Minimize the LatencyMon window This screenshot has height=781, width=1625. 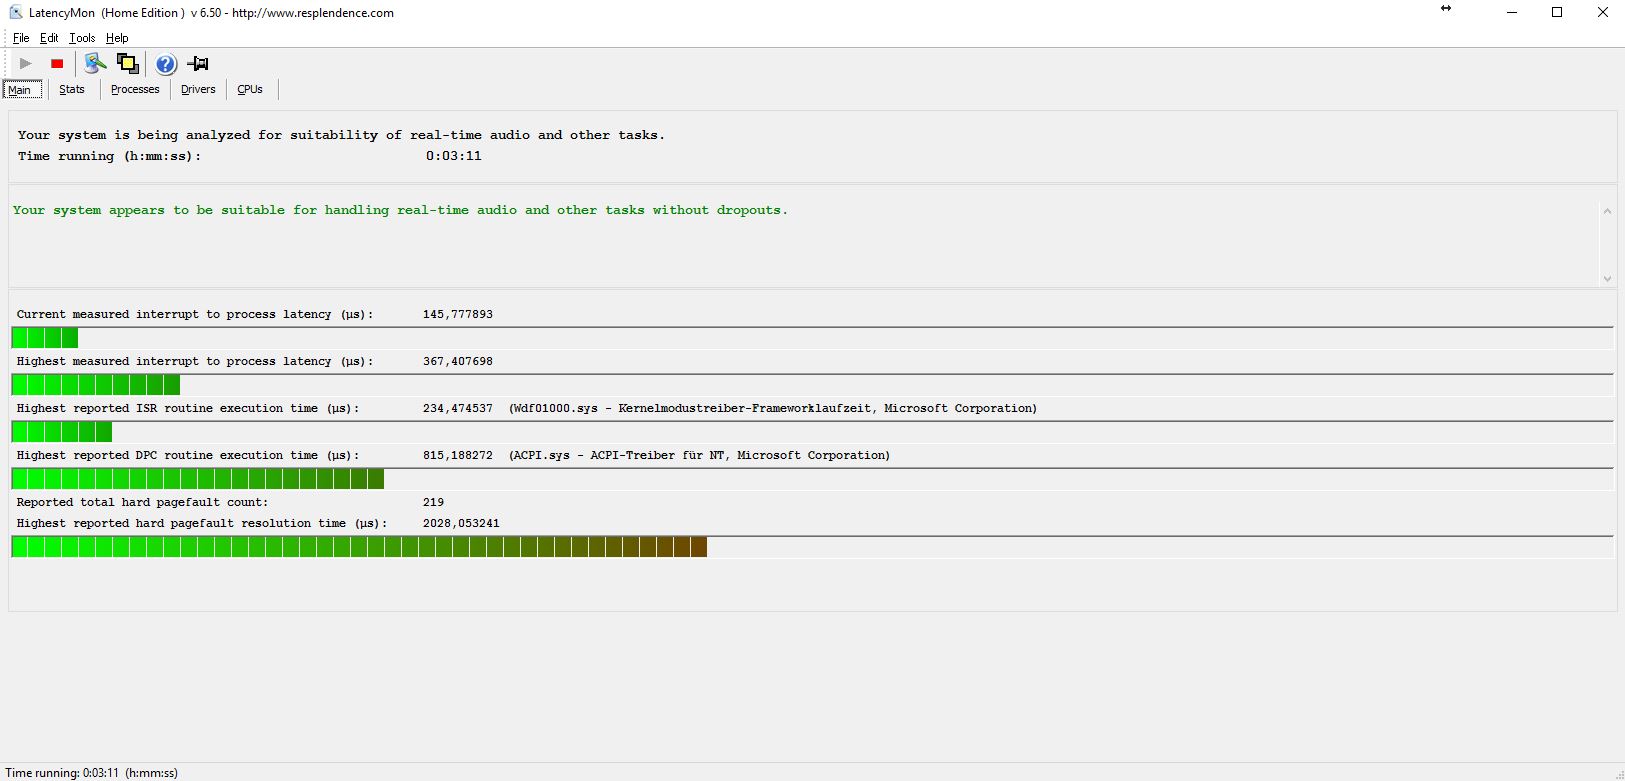click(1512, 13)
